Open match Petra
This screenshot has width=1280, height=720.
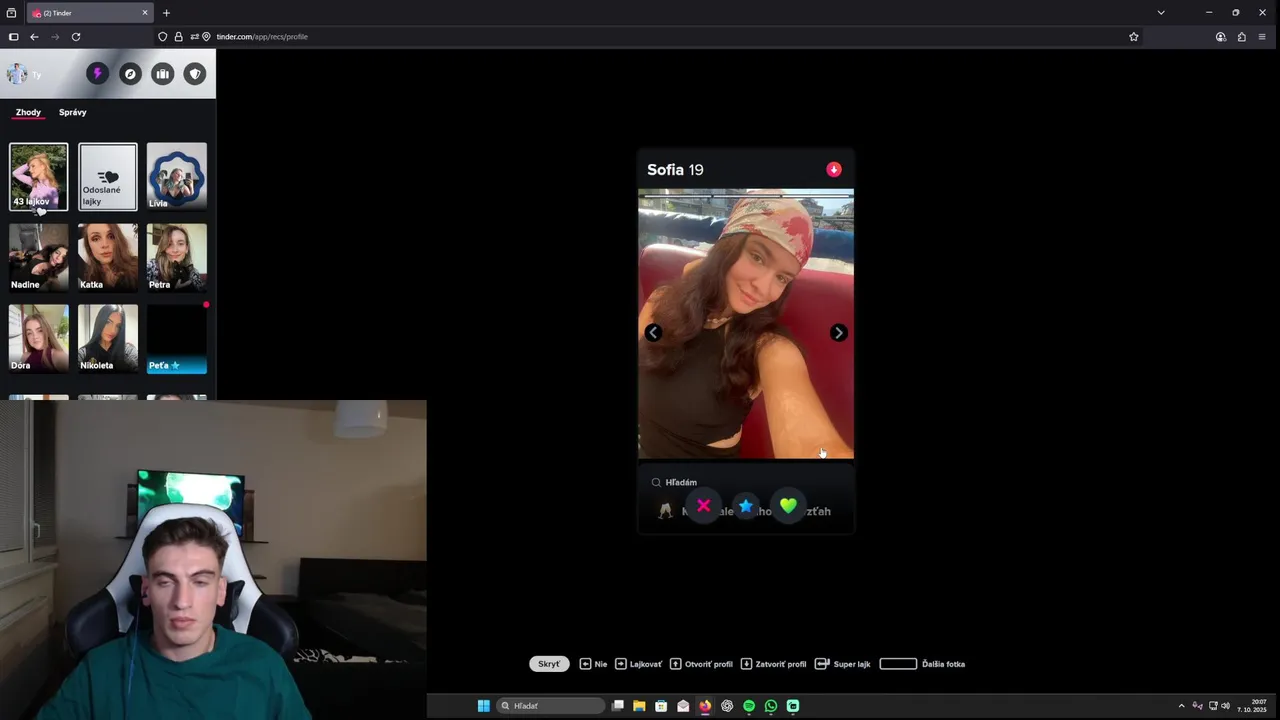pos(177,257)
